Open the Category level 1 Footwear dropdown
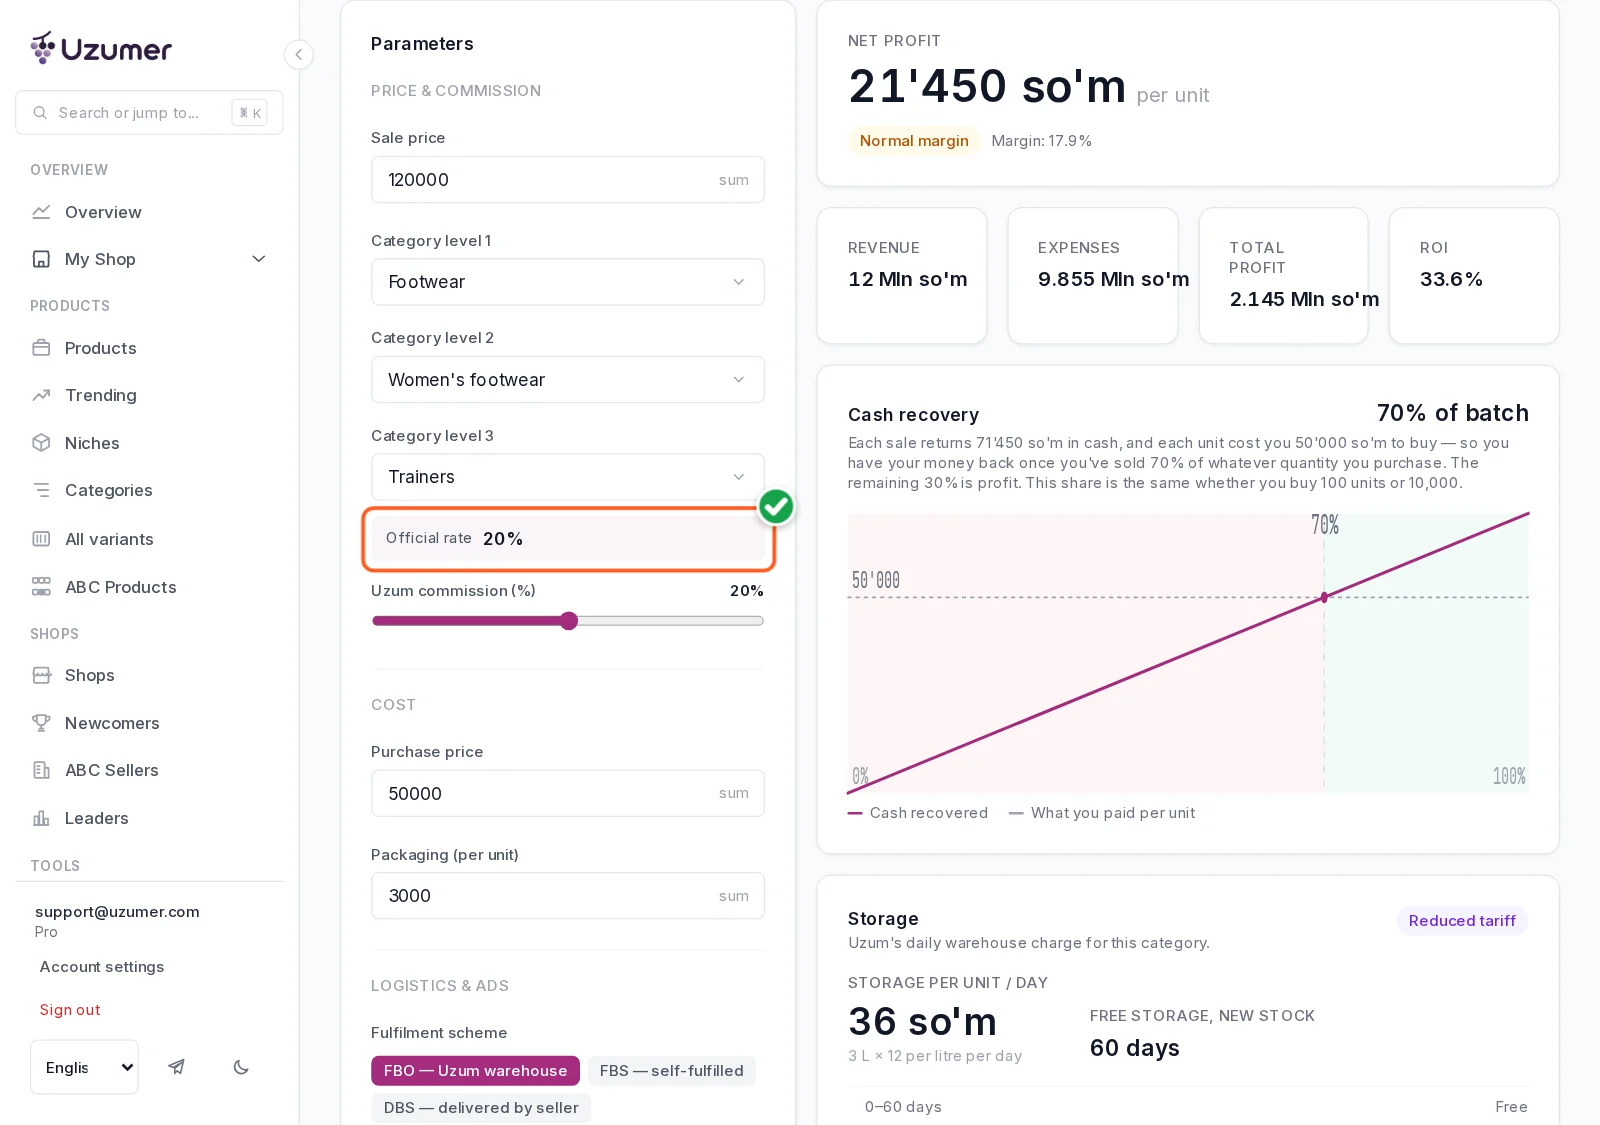Viewport: 1600px width, 1125px height. click(568, 282)
